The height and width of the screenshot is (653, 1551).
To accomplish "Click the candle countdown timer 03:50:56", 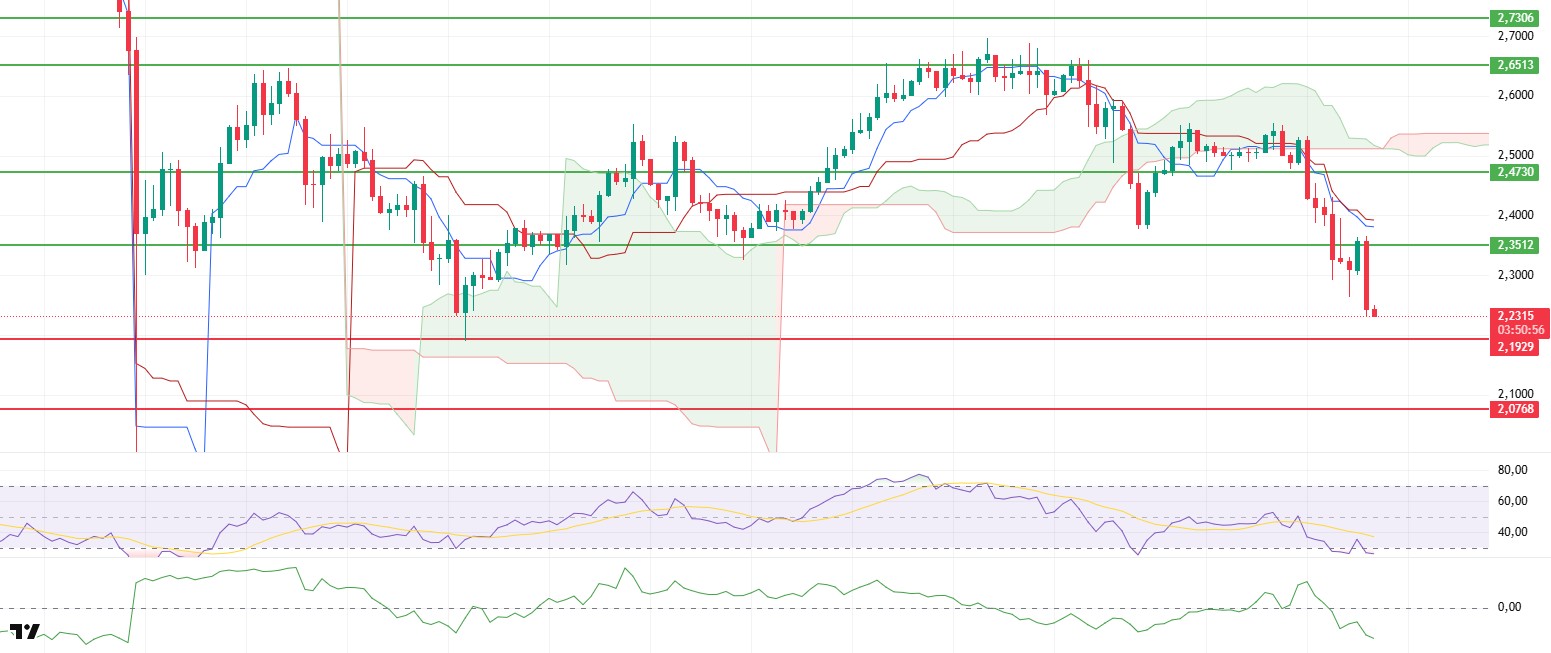I will [1516, 329].
